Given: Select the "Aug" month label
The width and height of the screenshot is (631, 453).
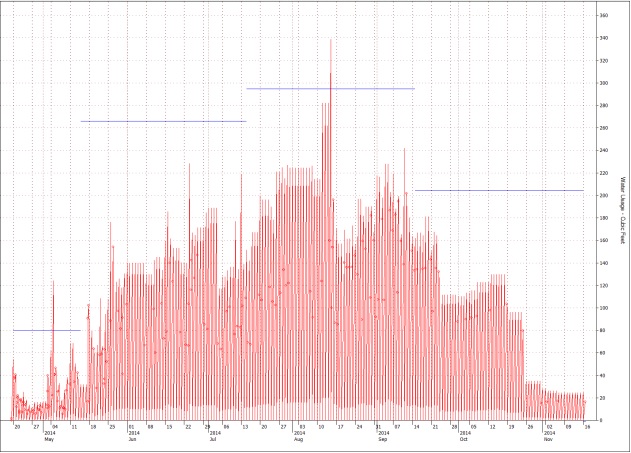Looking at the screenshot, I should point(298,439).
